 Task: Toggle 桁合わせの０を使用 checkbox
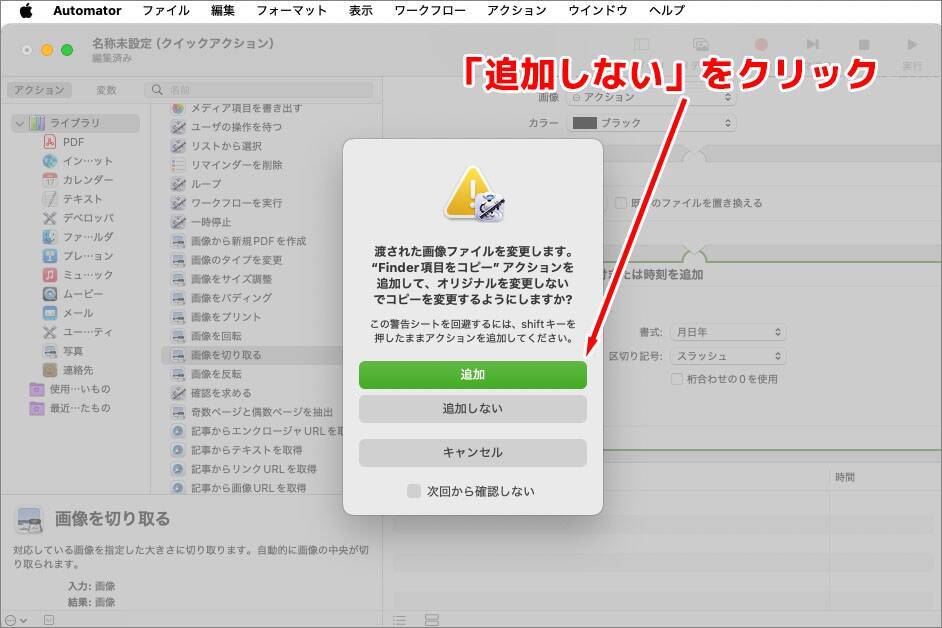click(676, 379)
